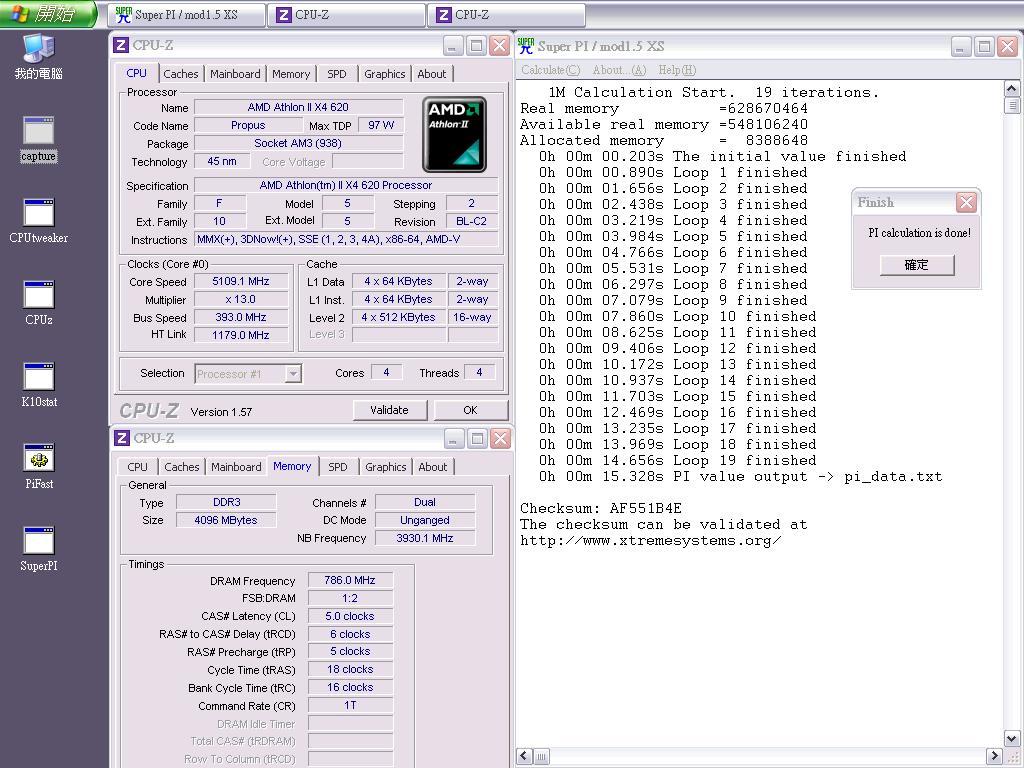
Task: Click the HT Link value 1179.0 MHz
Action: click(x=241, y=335)
